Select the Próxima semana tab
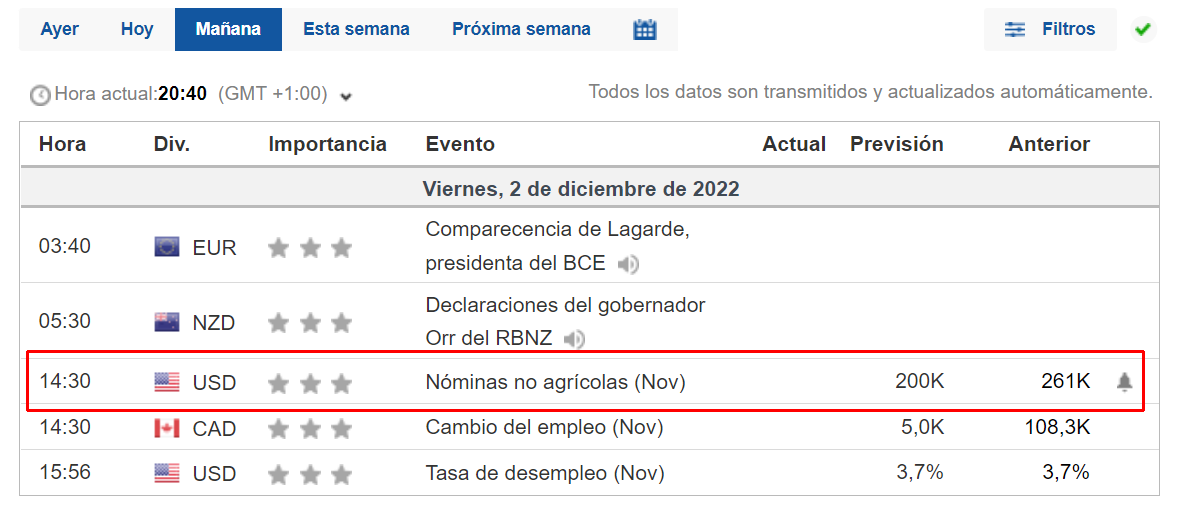The width and height of the screenshot is (1183, 517). tap(521, 29)
